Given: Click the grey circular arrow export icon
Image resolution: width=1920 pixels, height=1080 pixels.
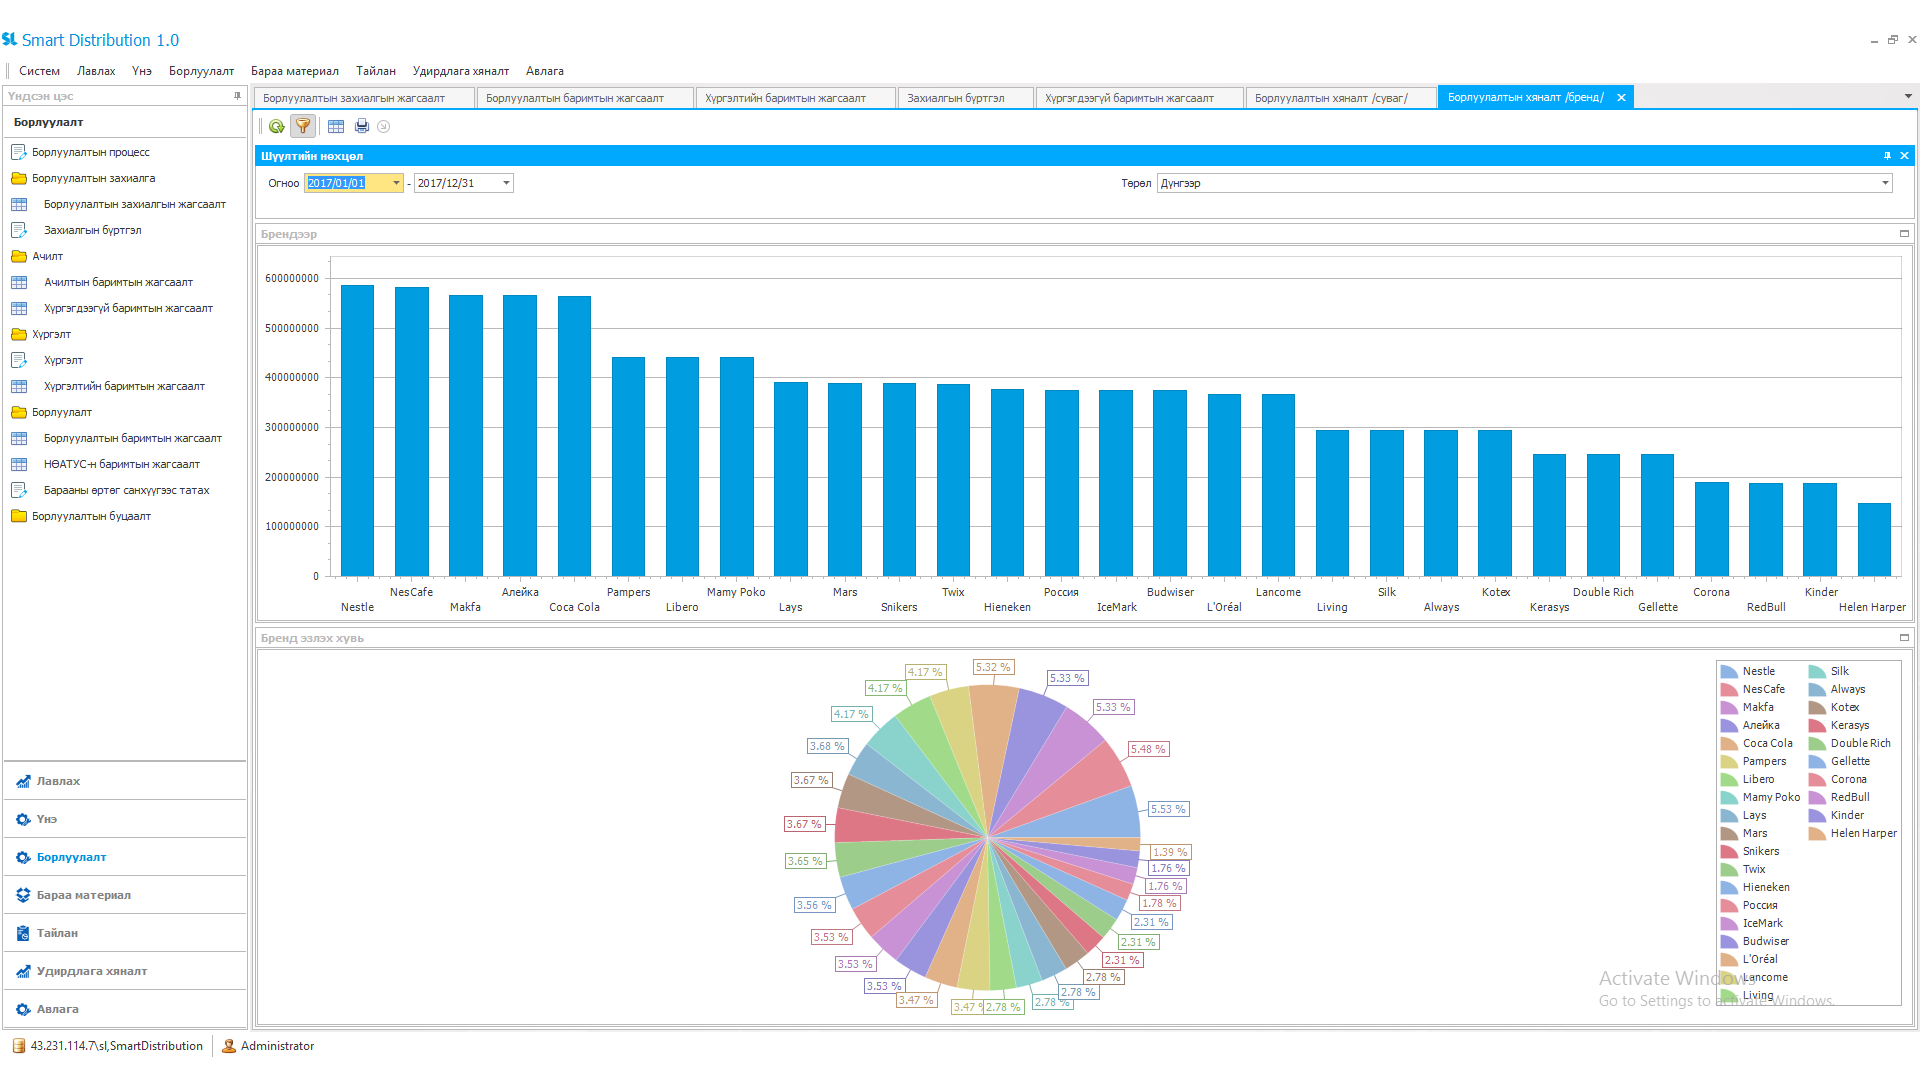Looking at the screenshot, I should coord(384,127).
